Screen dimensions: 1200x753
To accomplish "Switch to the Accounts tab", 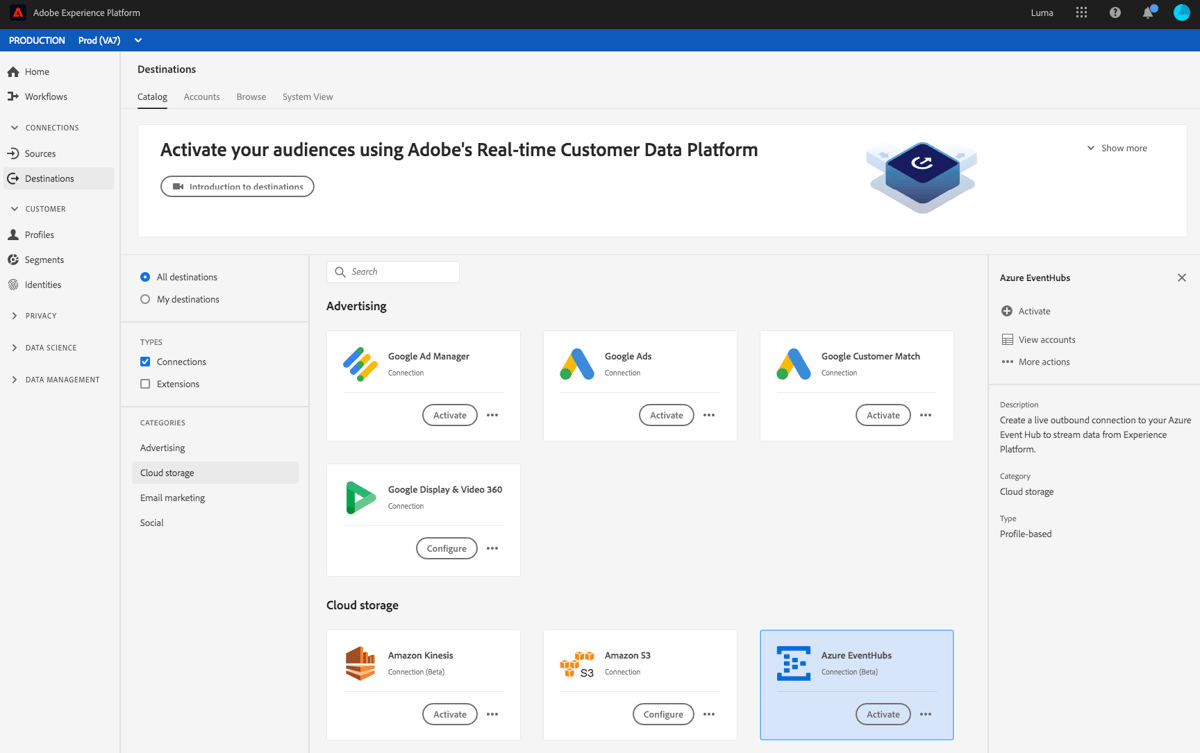I will 201,96.
